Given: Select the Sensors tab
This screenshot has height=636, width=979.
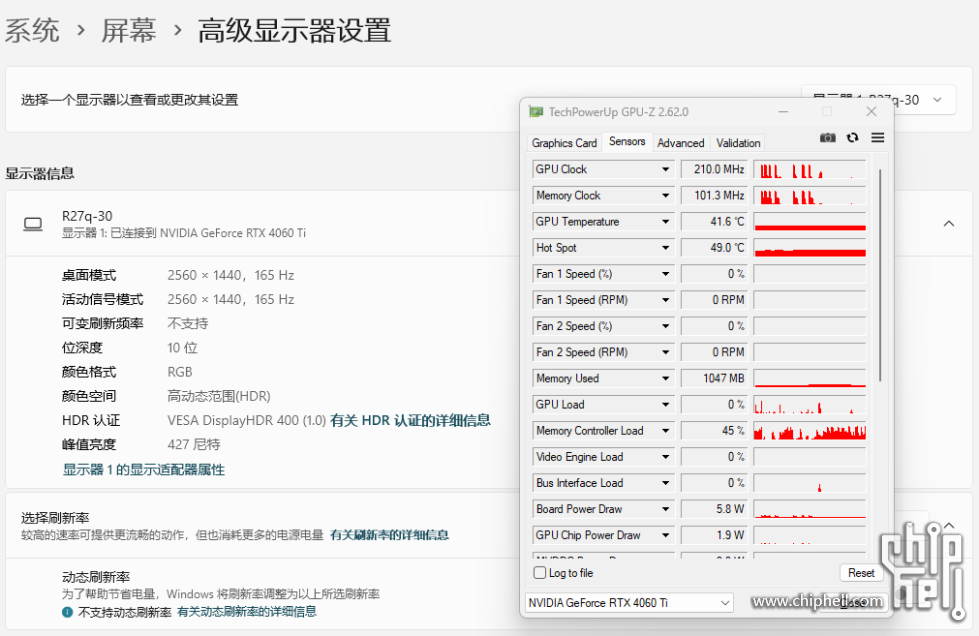Looking at the screenshot, I should coord(627,142).
